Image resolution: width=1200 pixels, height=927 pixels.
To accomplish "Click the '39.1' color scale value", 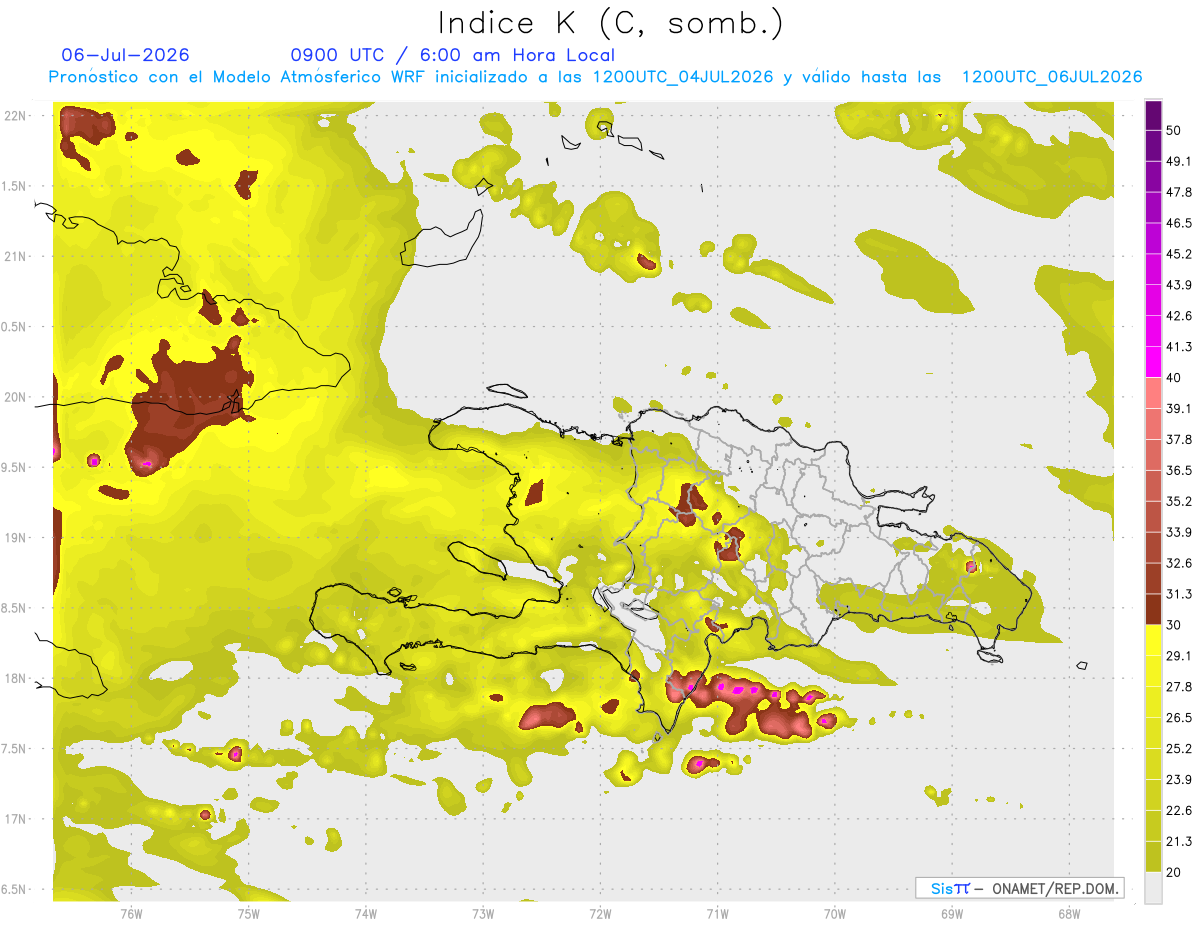I will (x=1179, y=408).
